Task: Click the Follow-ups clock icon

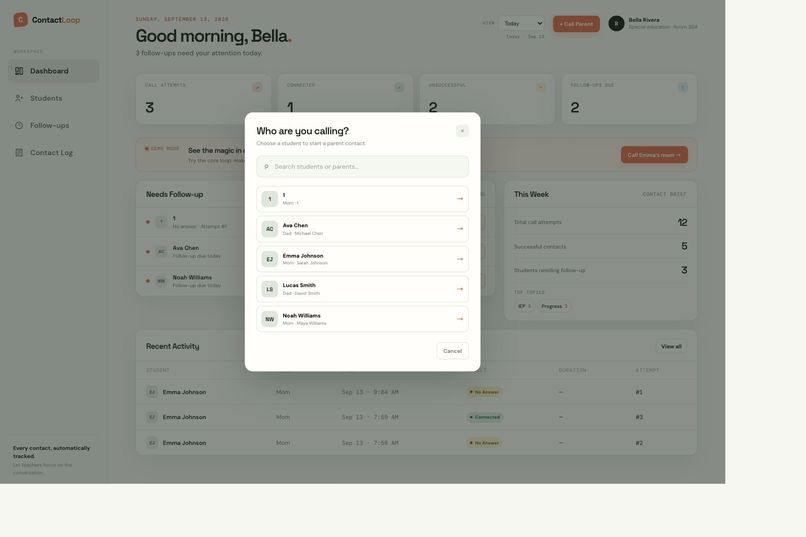Action: (x=19, y=125)
